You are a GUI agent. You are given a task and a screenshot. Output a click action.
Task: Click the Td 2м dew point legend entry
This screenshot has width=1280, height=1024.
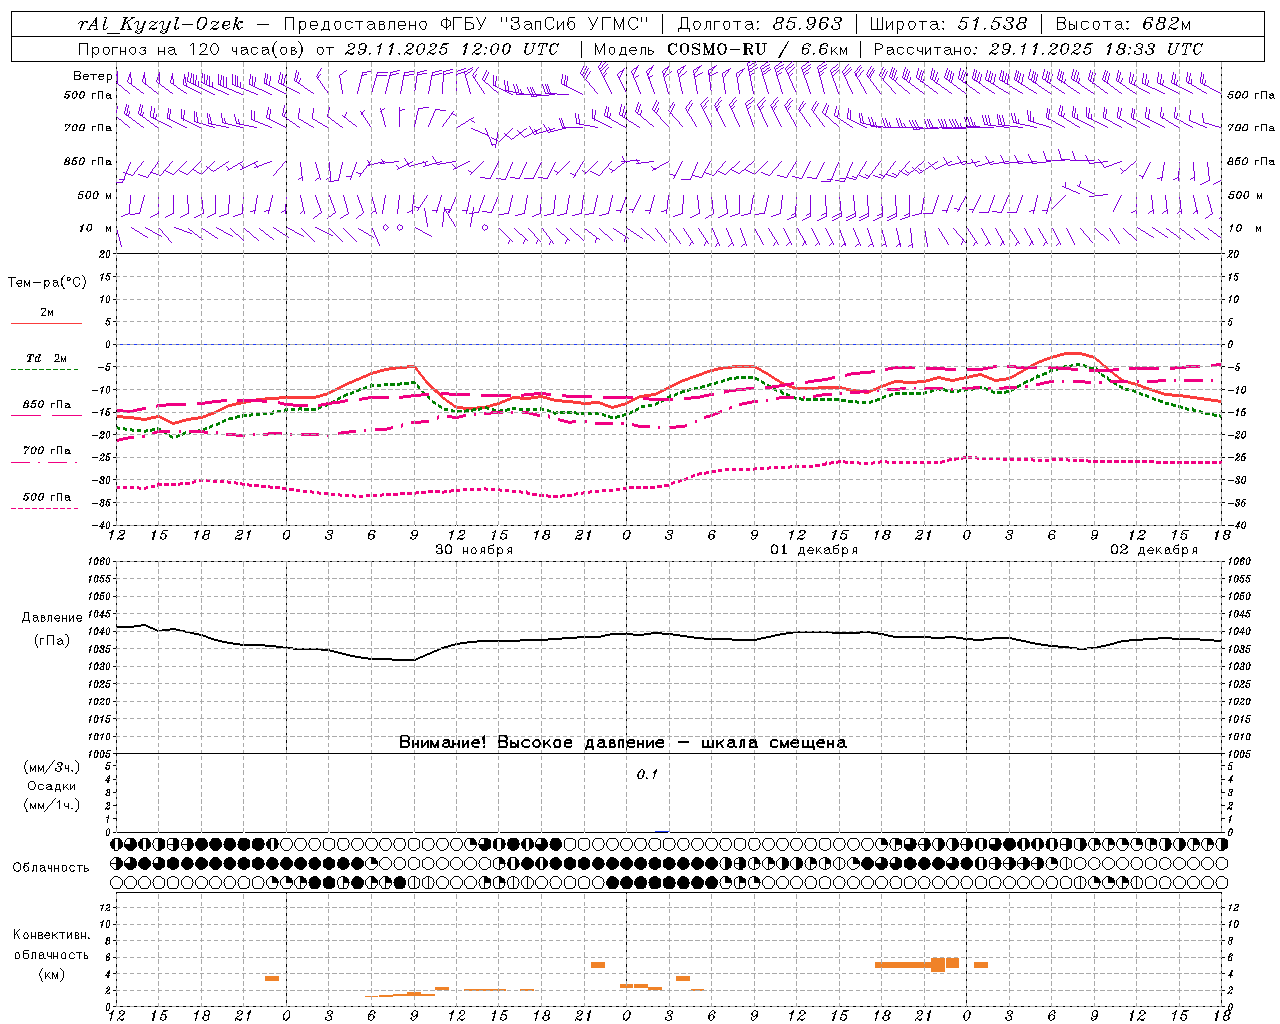coord(47,358)
